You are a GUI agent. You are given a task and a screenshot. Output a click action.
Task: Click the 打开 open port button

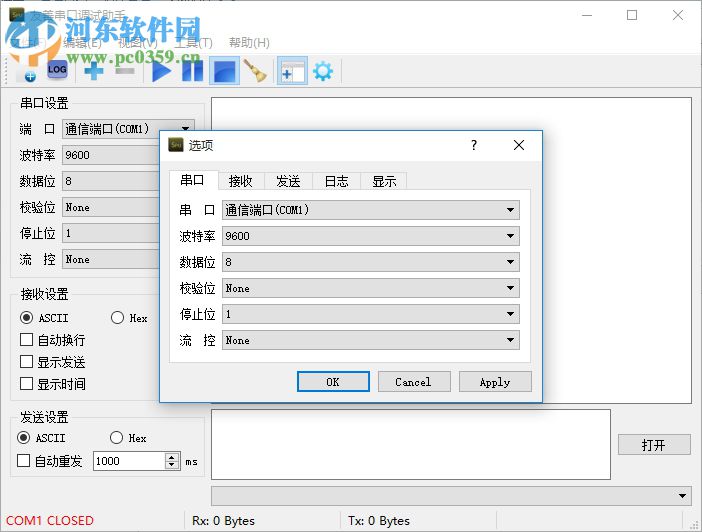(654, 445)
